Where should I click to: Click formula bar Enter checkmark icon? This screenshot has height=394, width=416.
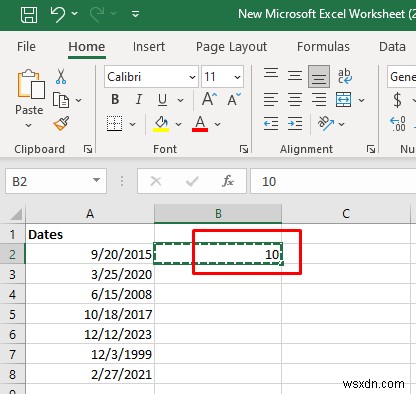[x=192, y=181]
